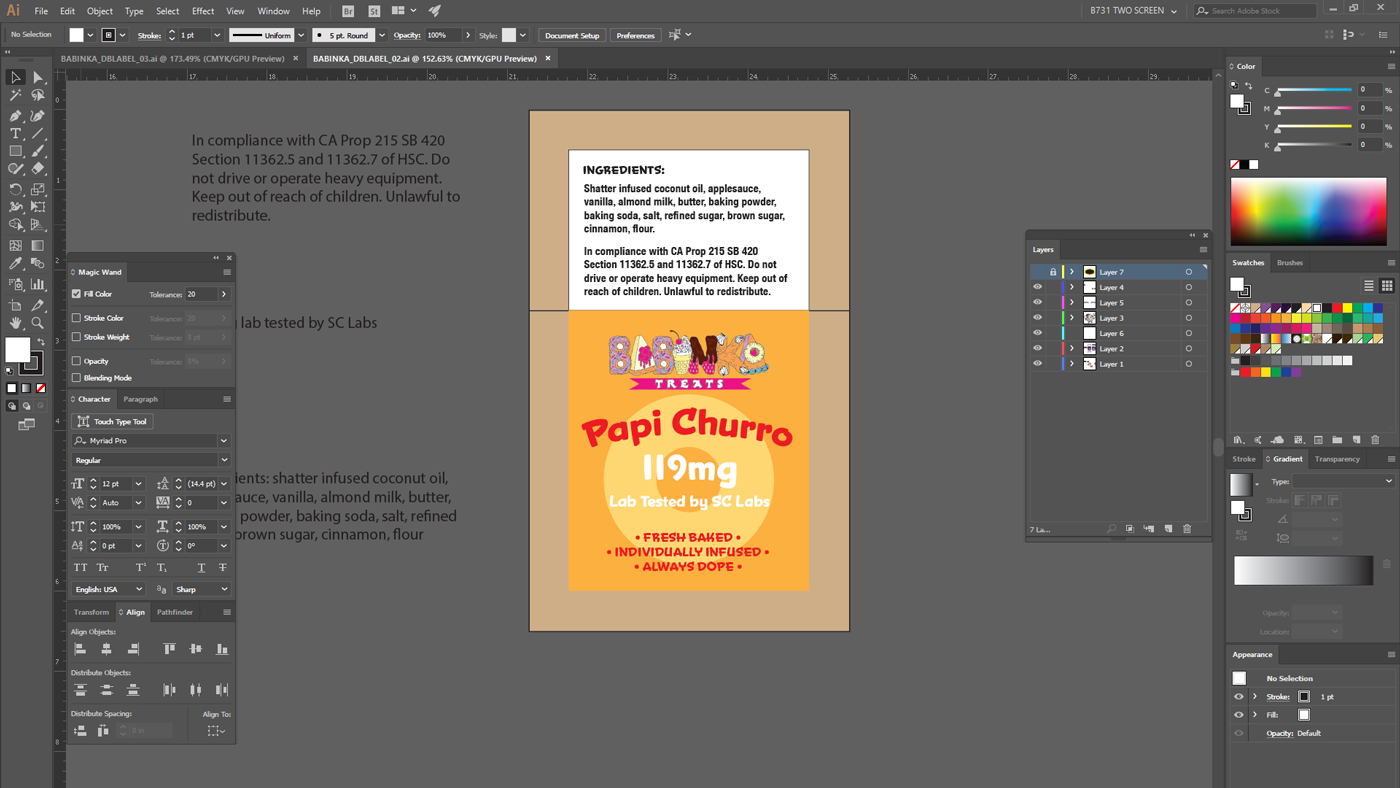Open the Object menu
1400x788 pixels.
point(100,11)
